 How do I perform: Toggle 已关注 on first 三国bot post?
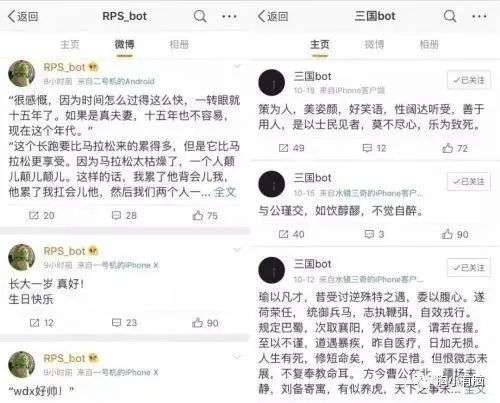469,80
